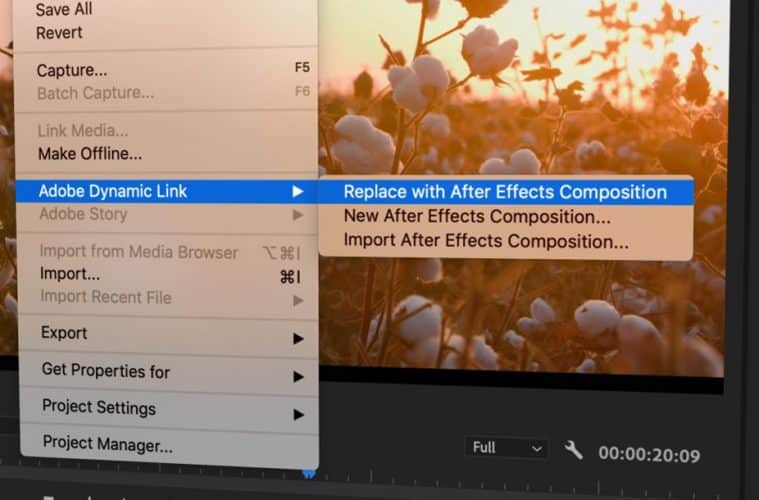
Task: Select the Revert menu entry
Action: 59,32
